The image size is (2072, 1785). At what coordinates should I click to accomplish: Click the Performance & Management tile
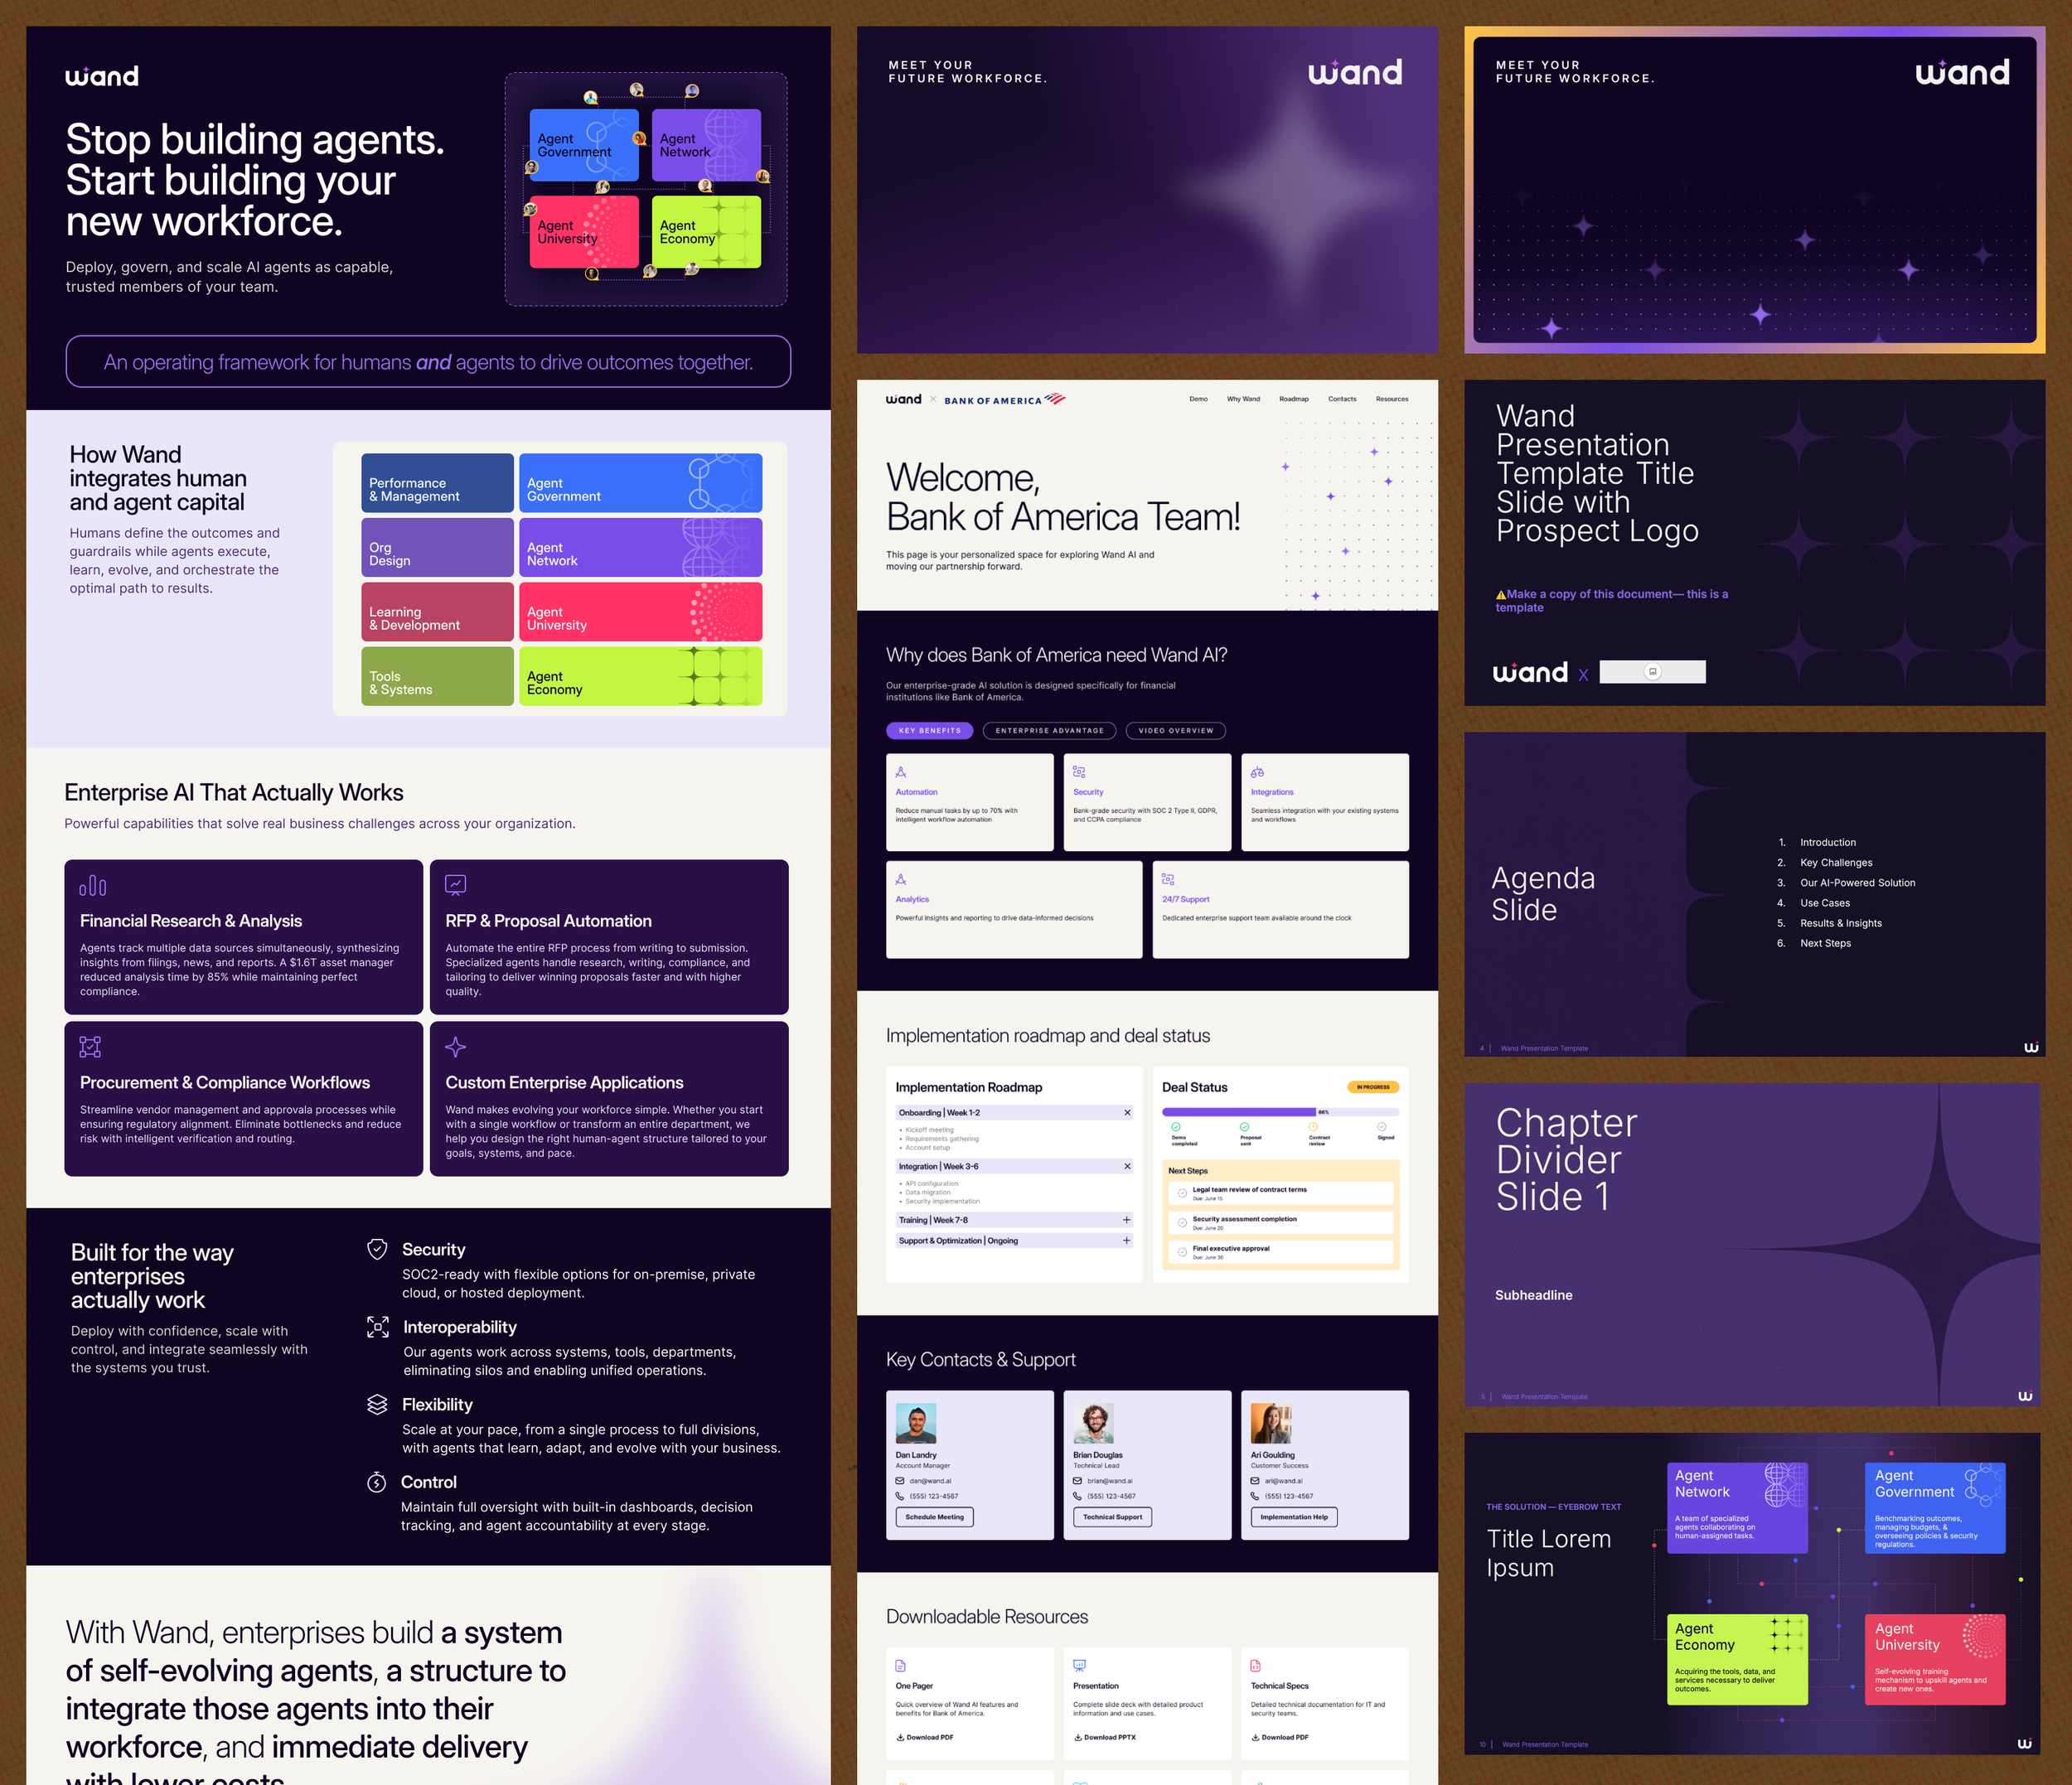438,483
